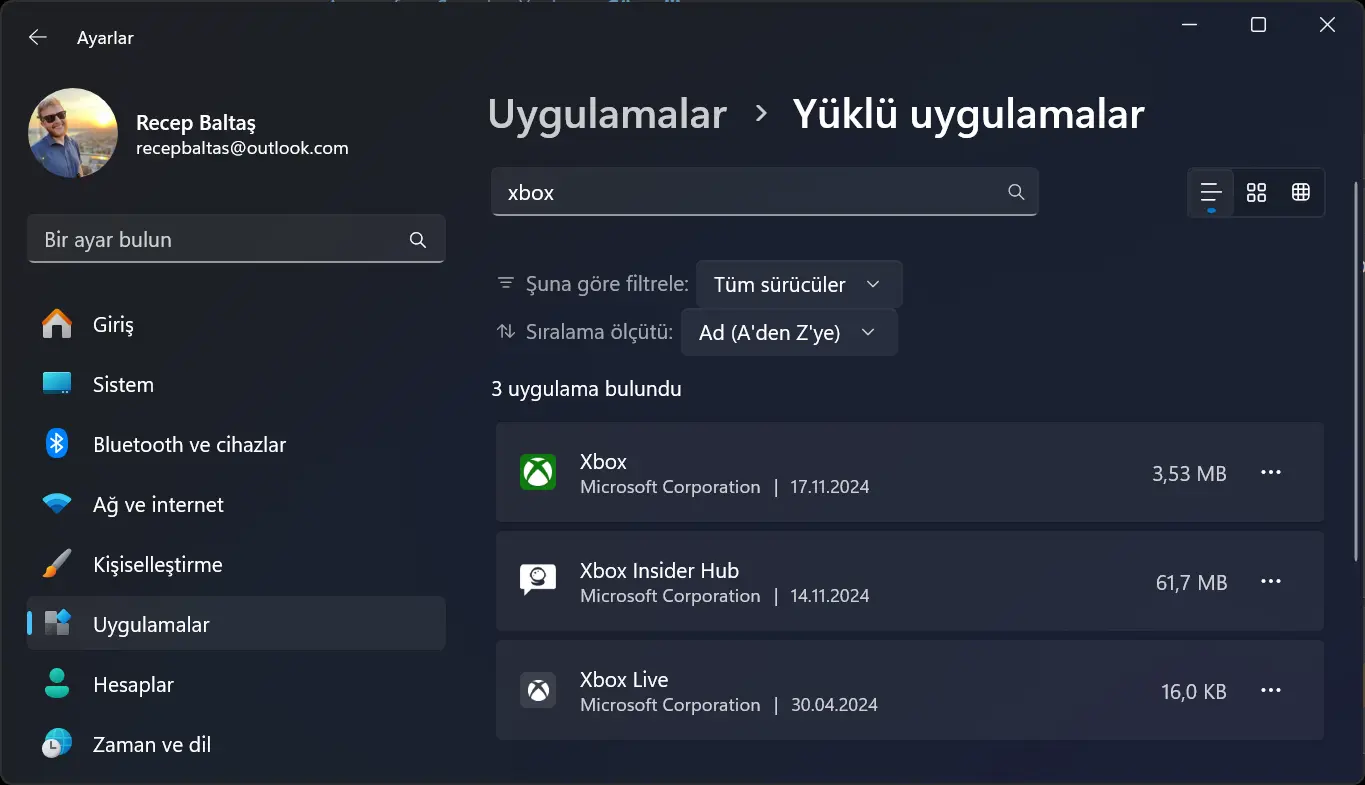Viewport: 1365px width, 785px height.
Task: Click the 61,7 MB size value
Action: [1191, 583]
